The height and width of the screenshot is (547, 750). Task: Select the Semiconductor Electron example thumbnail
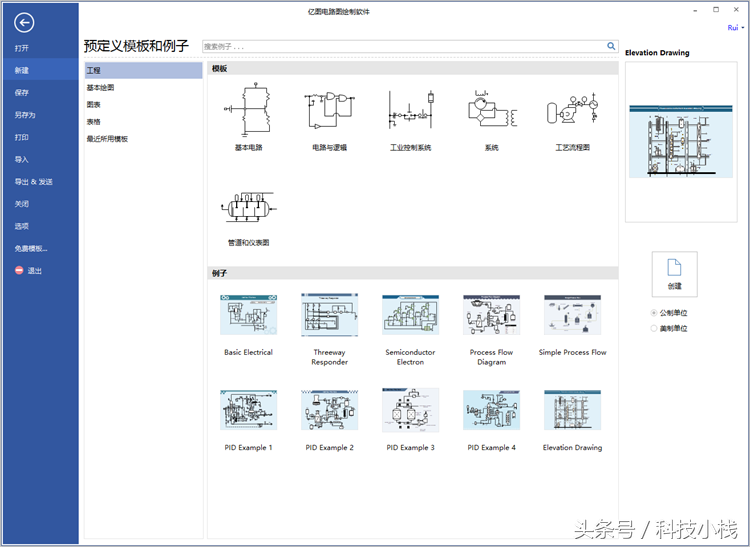tap(410, 315)
